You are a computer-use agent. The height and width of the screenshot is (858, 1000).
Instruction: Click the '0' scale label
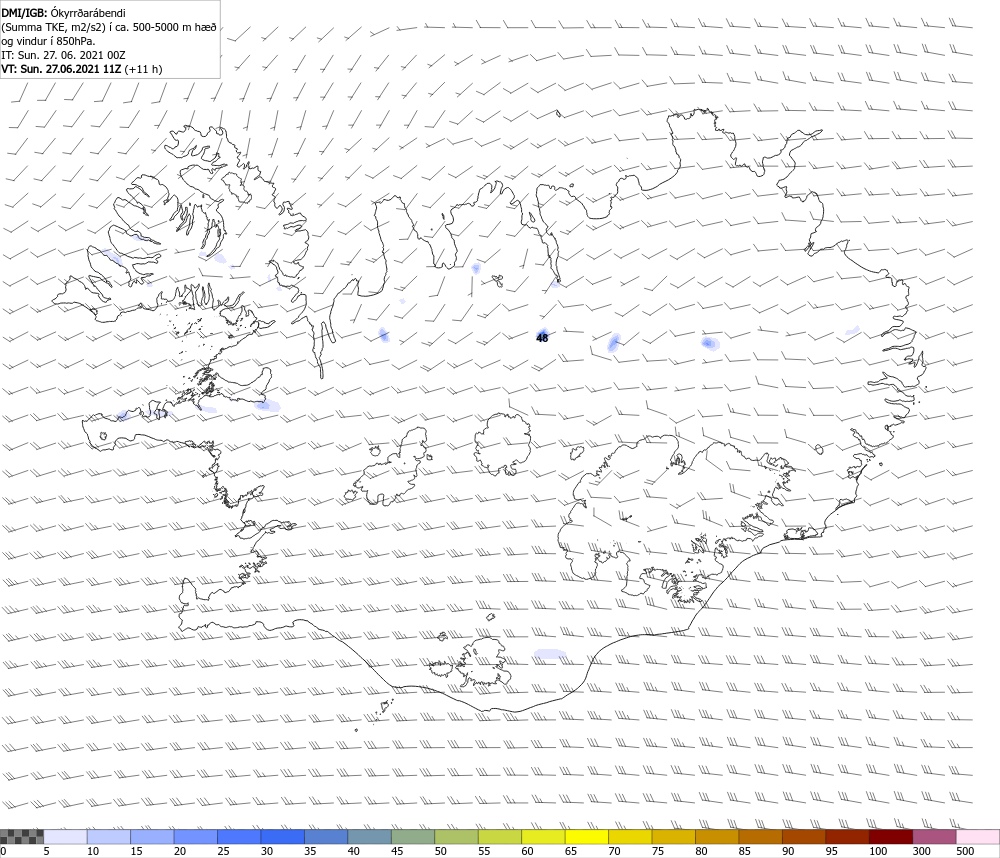[3, 851]
